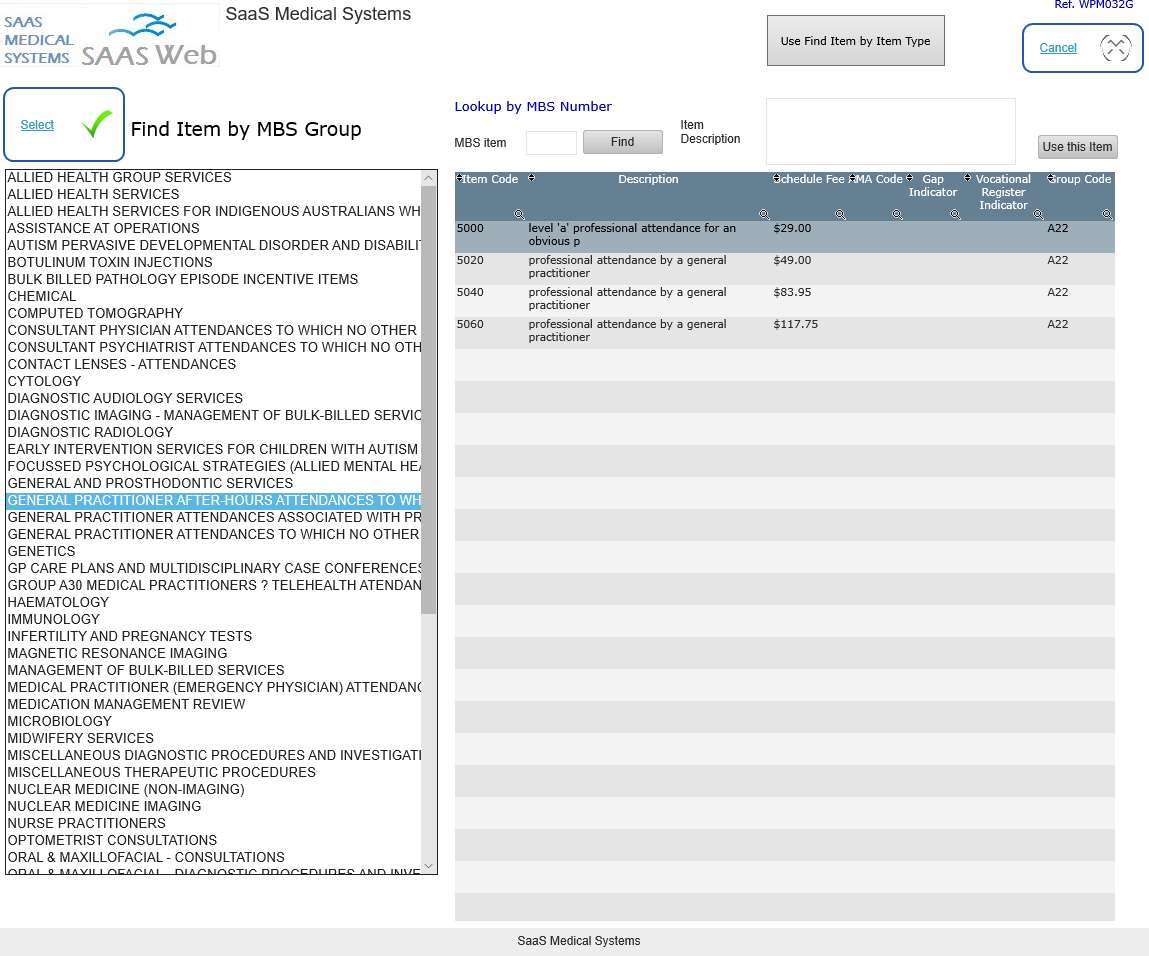Sort the AMA Code column

(x=852, y=178)
